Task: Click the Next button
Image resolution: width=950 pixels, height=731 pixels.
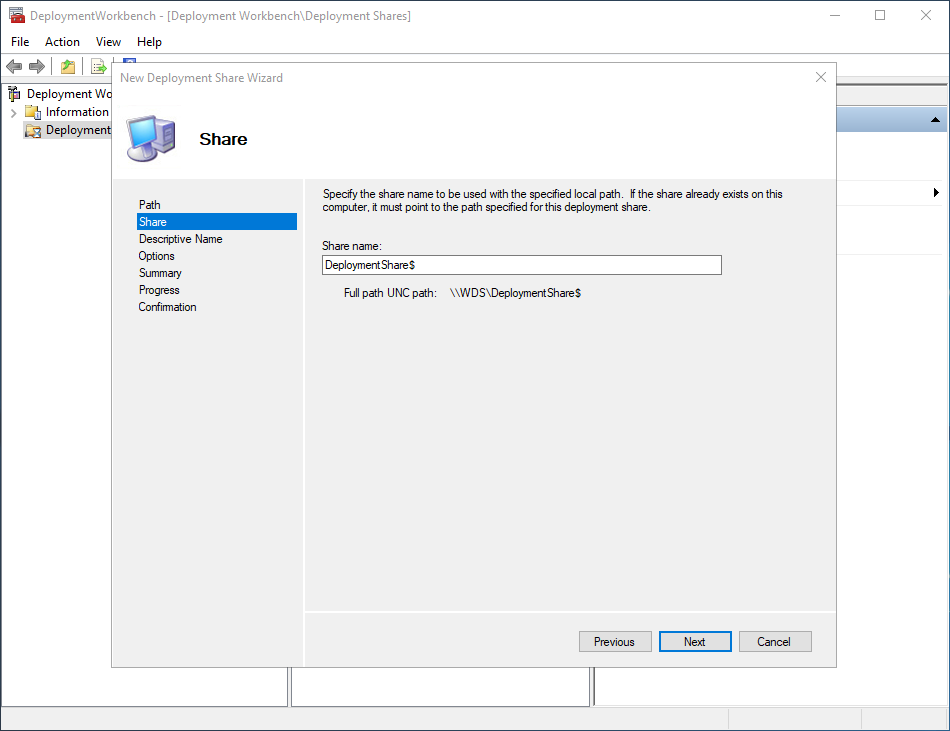Action: 695,641
